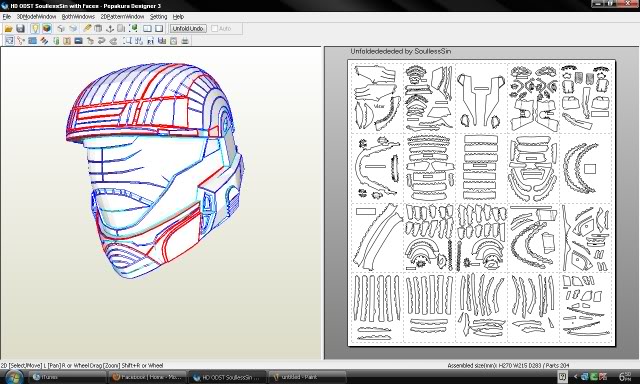Switch to the Facebook browser taskbar button

click(148, 377)
